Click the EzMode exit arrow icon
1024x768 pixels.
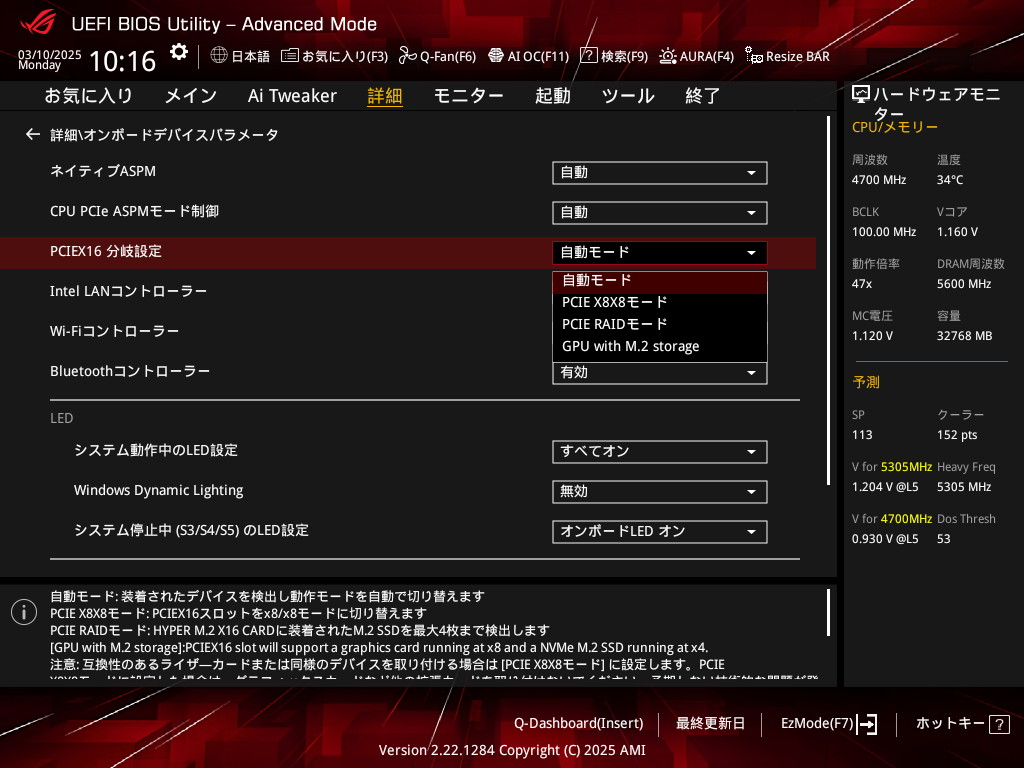pyautogui.click(x=867, y=724)
